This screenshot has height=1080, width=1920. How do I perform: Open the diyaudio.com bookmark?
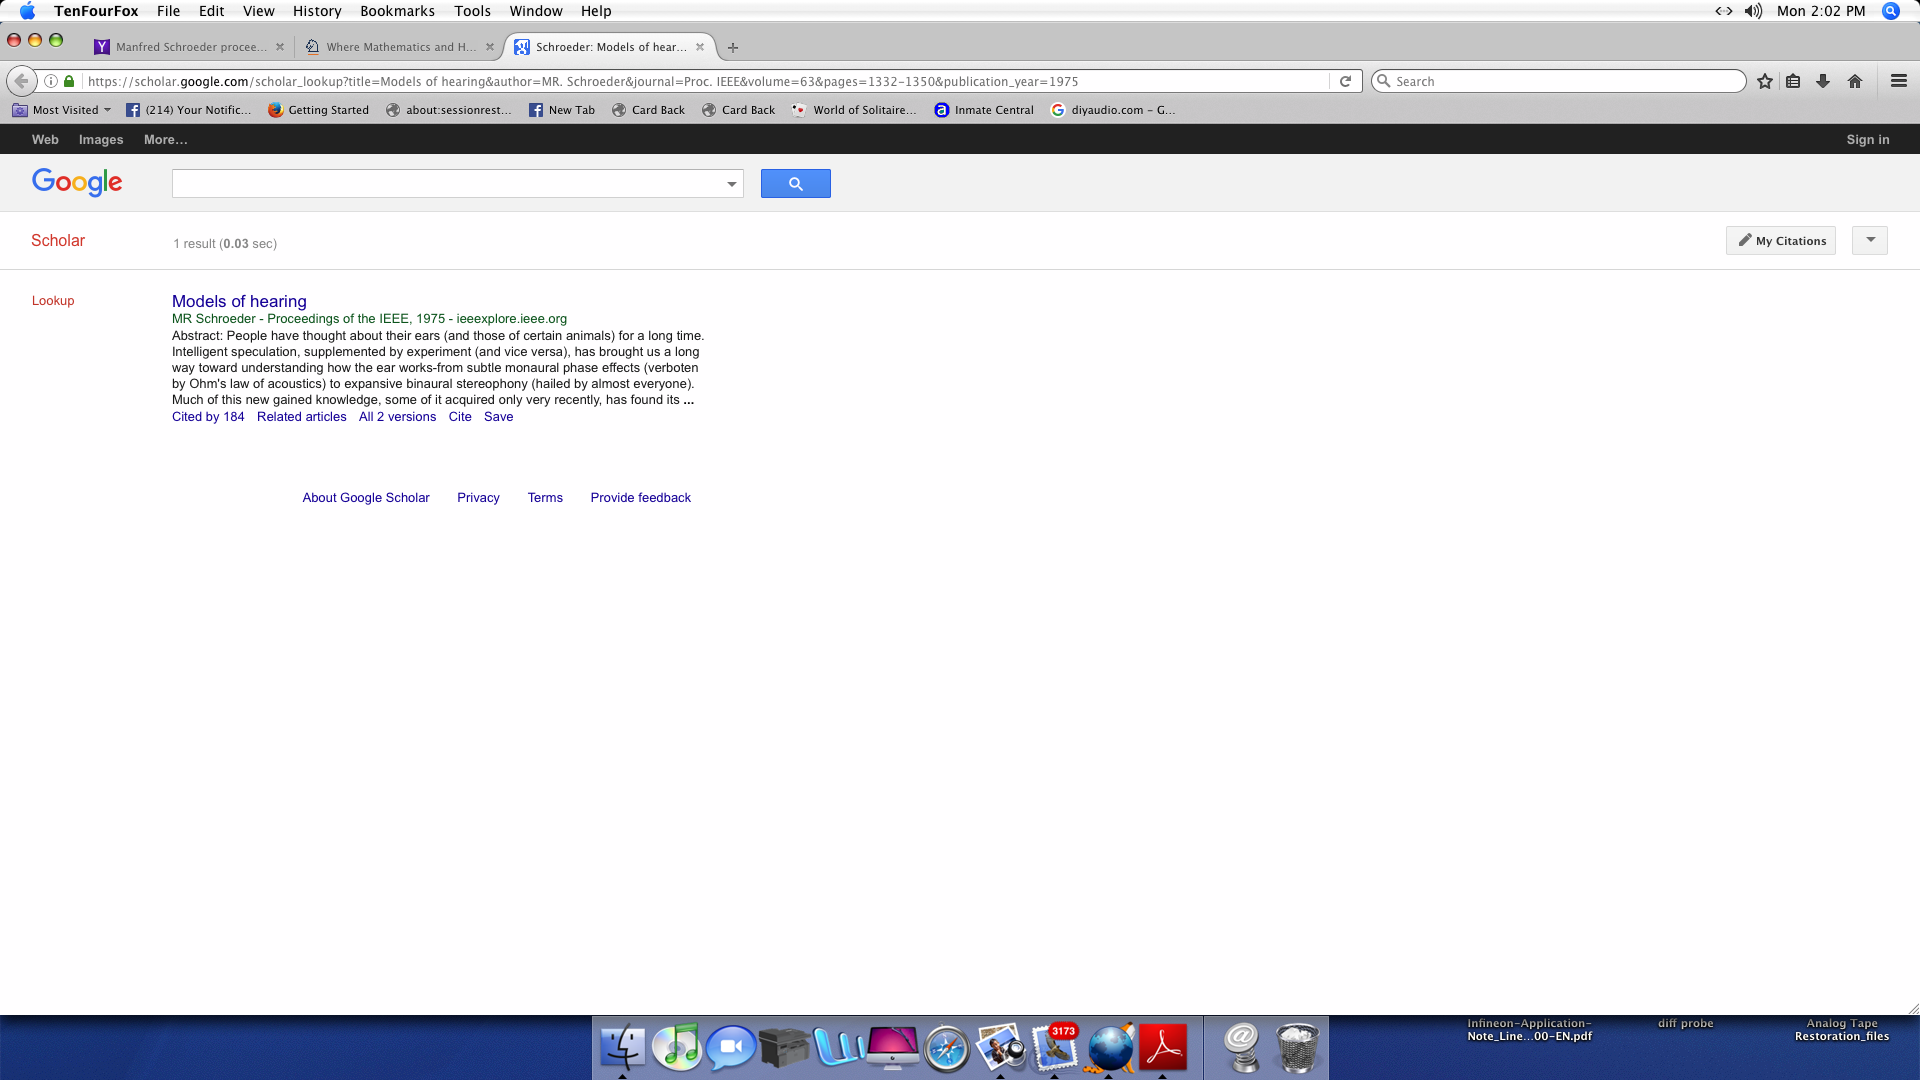1113,110
